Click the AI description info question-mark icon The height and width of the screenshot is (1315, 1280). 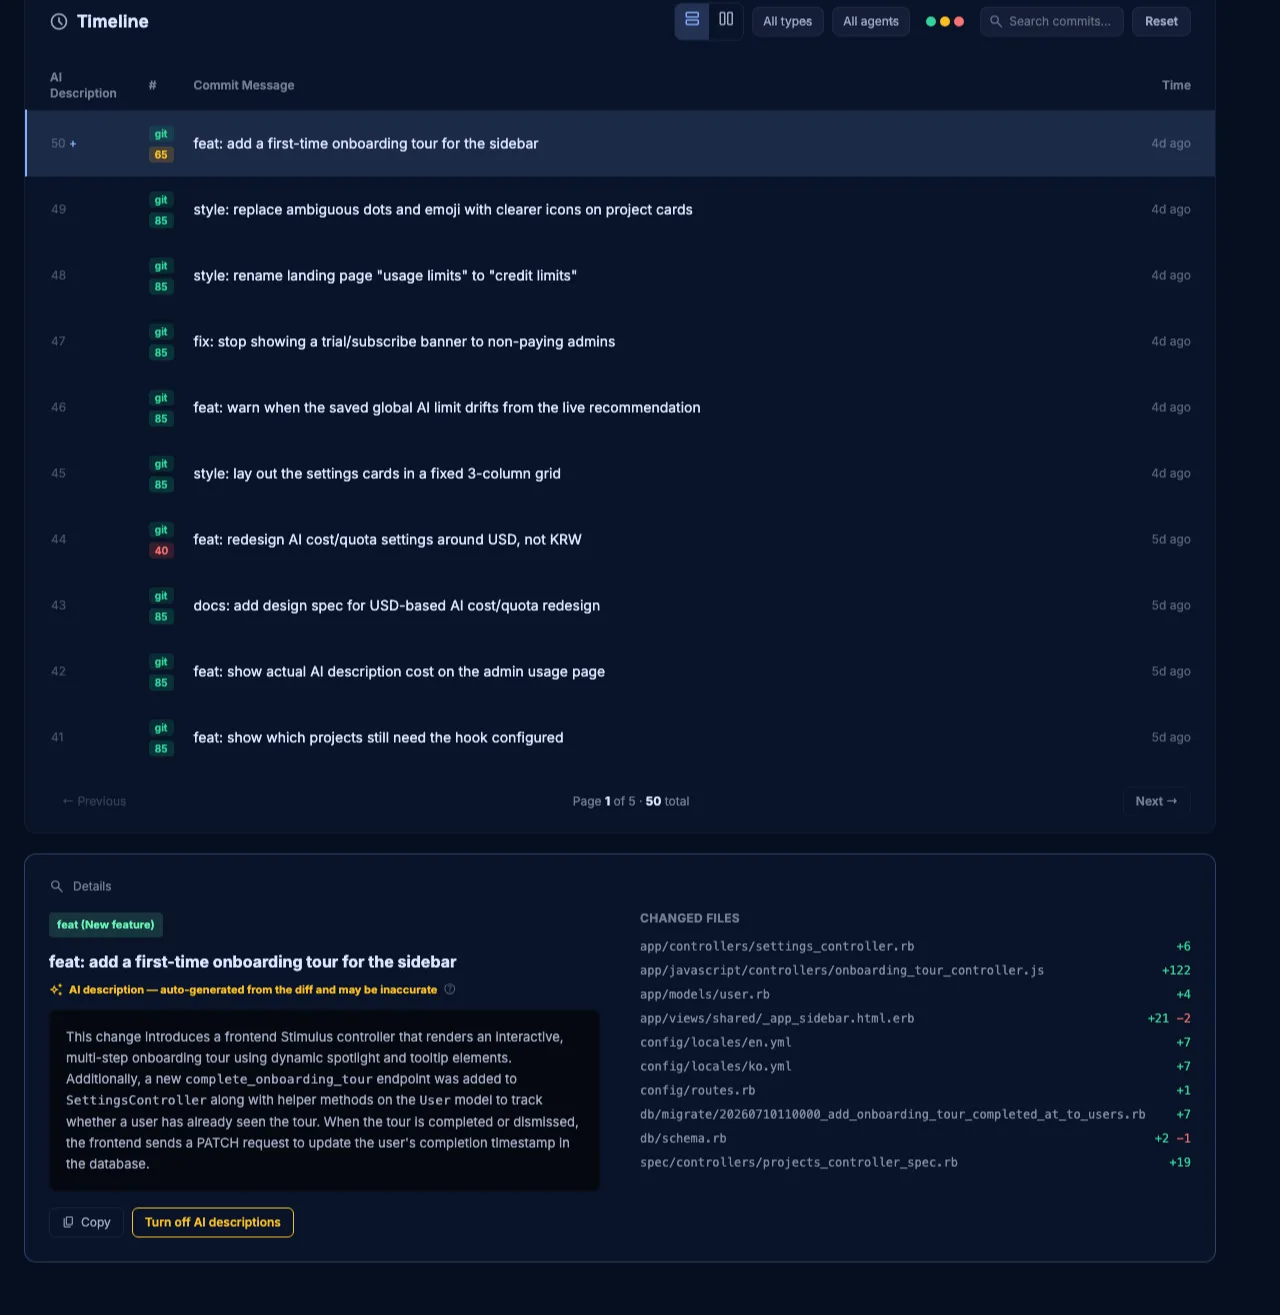[450, 990]
